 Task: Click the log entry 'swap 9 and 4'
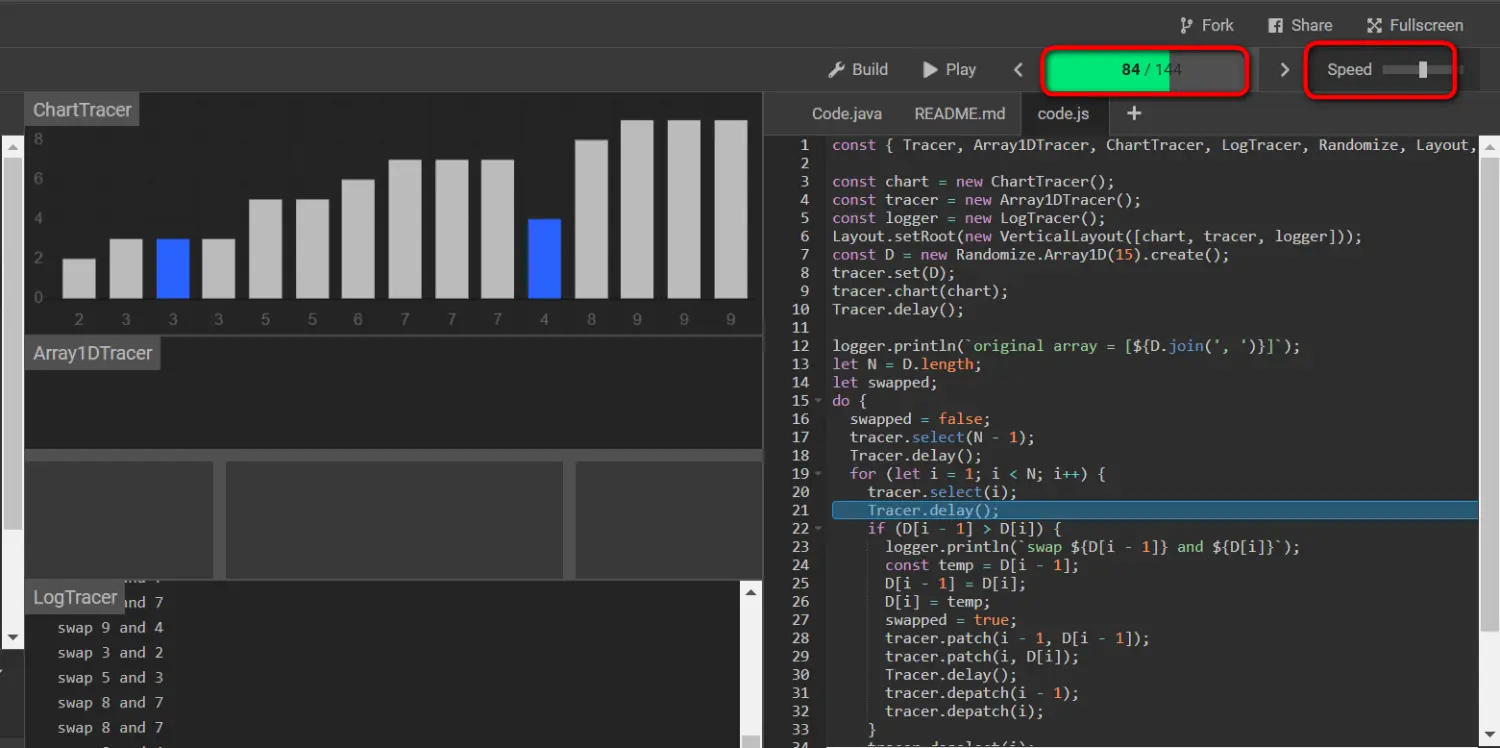click(x=111, y=628)
